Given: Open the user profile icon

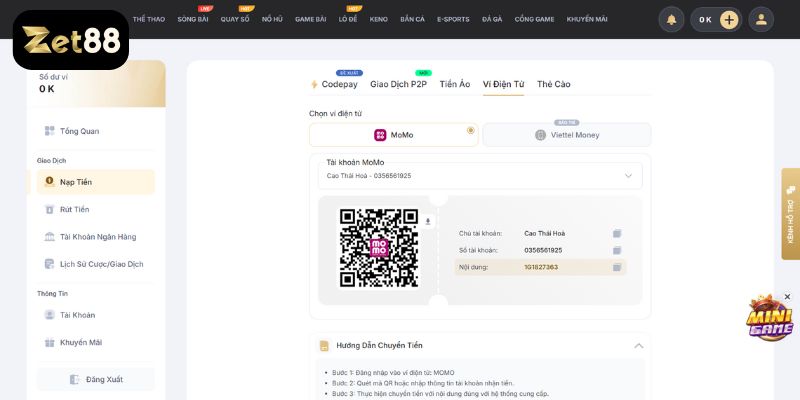Looking at the screenshot, I should tap(761, 20).
